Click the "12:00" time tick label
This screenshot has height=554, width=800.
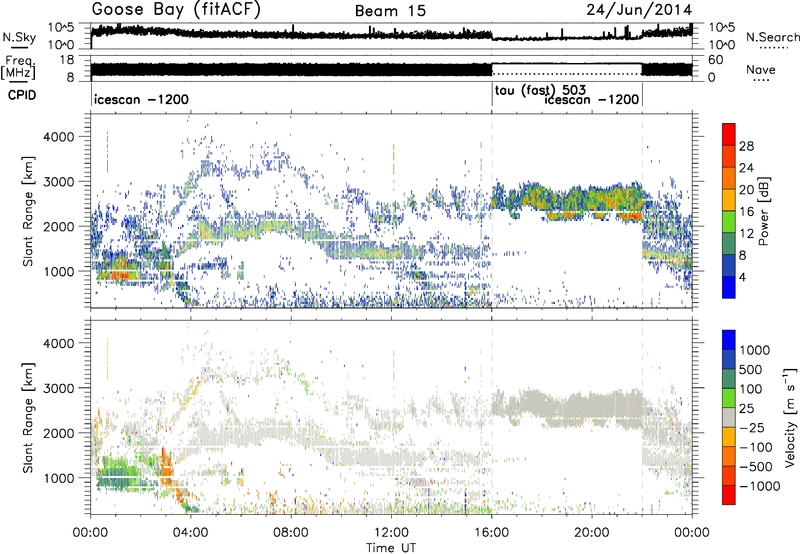(391, 533)
